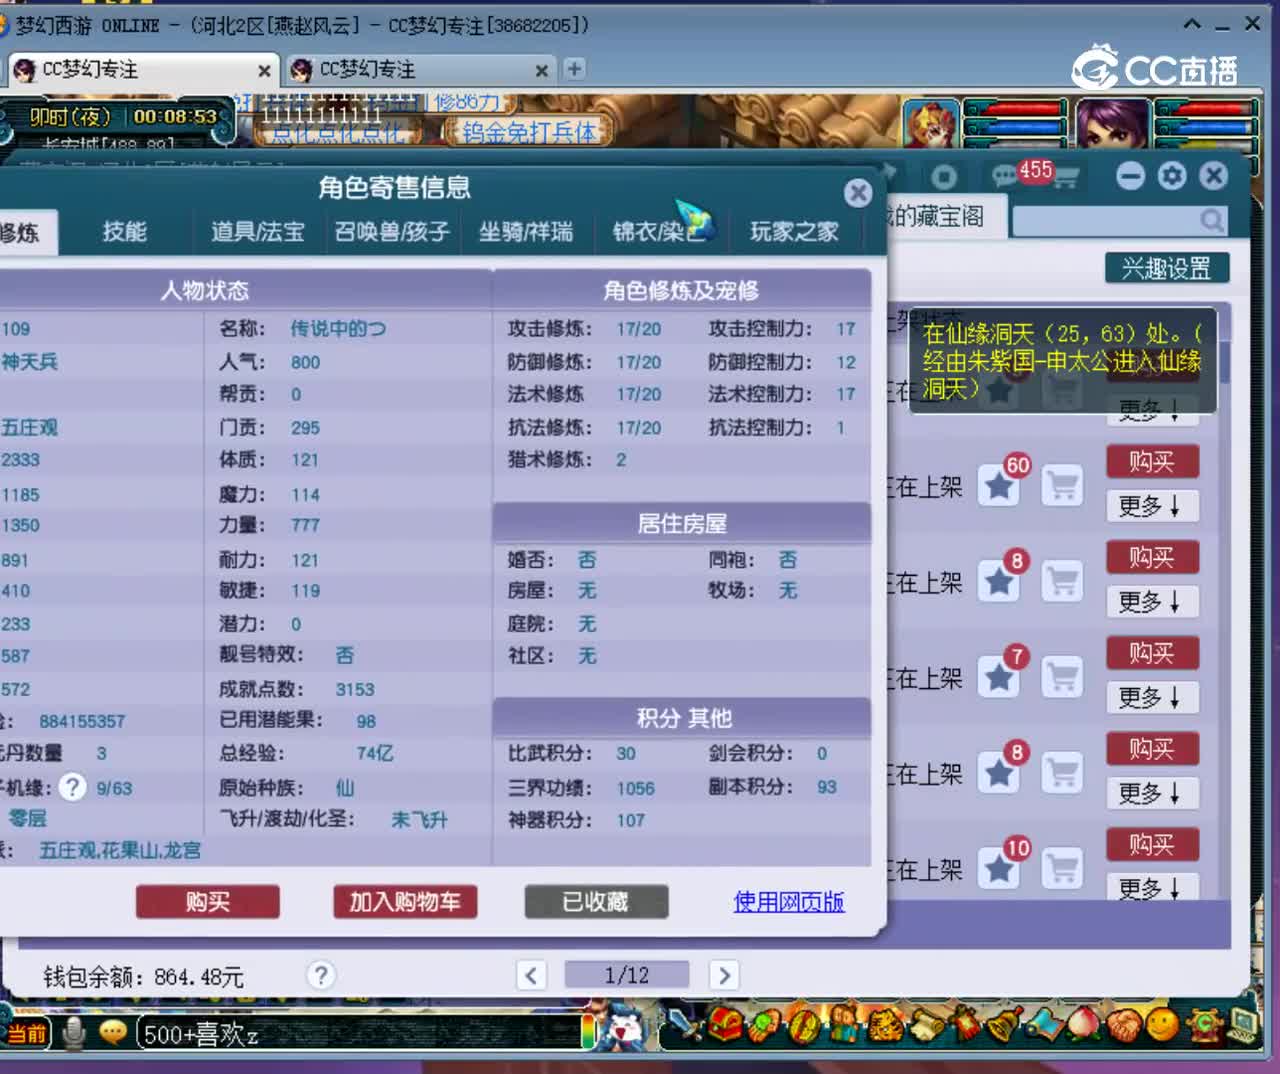Open the tiger pet icon in bottom toolbar
The width and height of the screenshot is (1280, 1074).
coord(885,1025)
